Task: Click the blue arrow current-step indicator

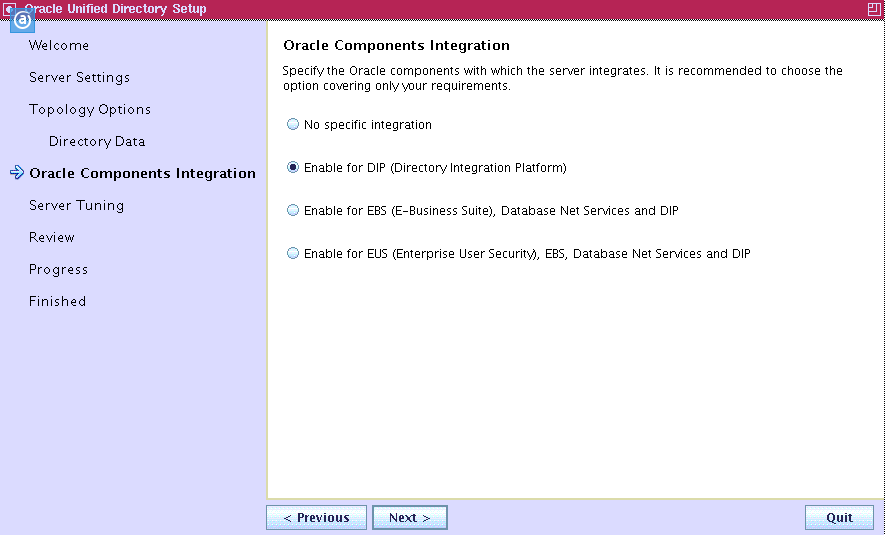Action: pos(16,173)
